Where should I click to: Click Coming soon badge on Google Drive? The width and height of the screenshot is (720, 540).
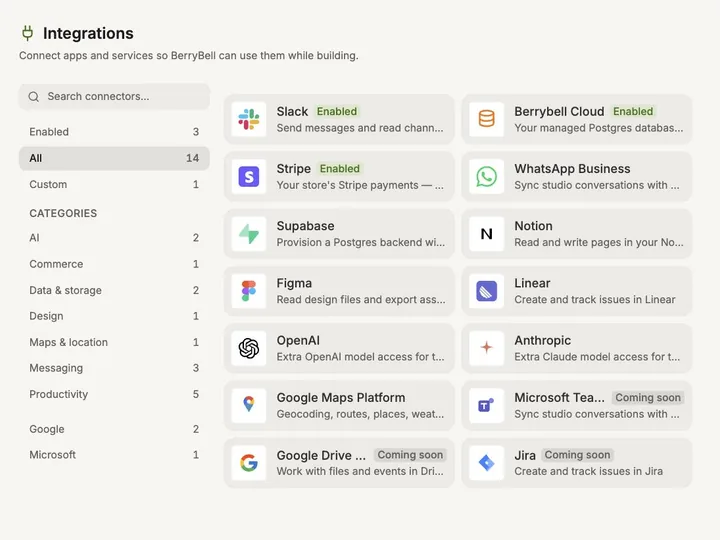410,455
